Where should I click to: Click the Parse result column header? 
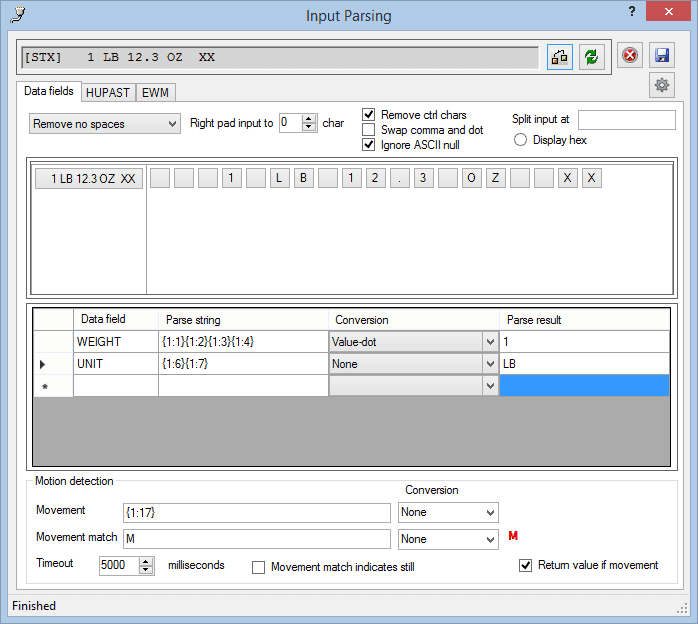(x=584, y=320)
